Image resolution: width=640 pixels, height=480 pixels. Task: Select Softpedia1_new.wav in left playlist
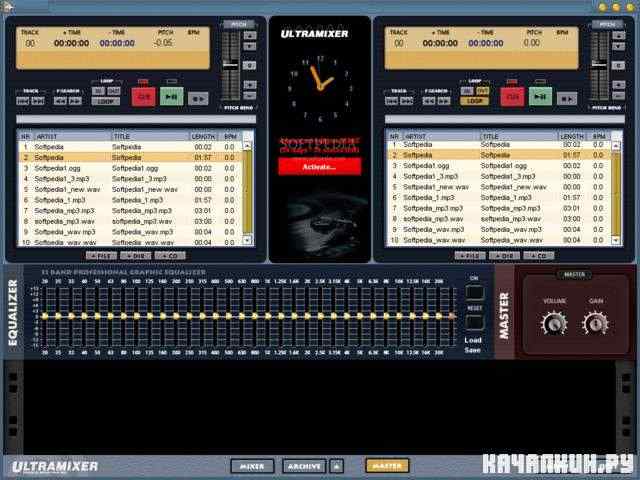coord(128,189)
